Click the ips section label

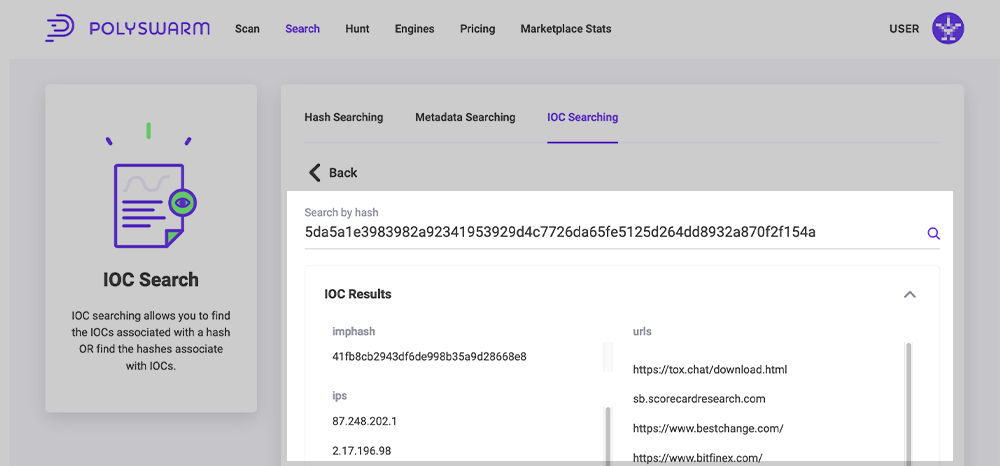[339, 396]
